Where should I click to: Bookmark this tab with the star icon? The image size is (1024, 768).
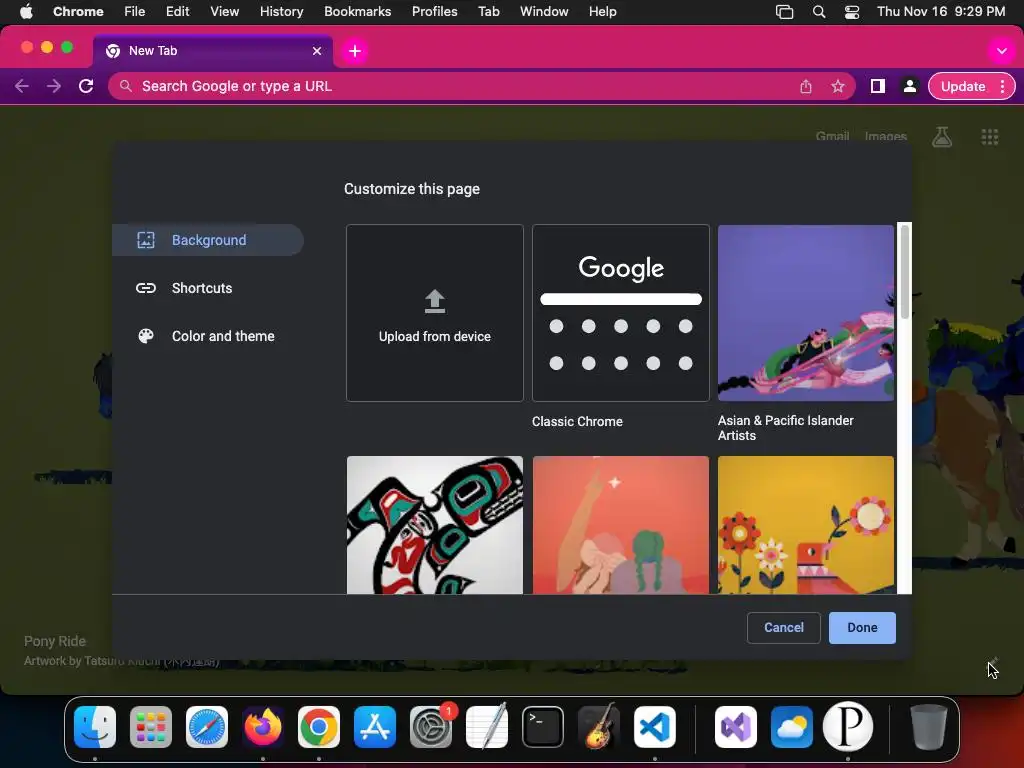coord(838,86)
